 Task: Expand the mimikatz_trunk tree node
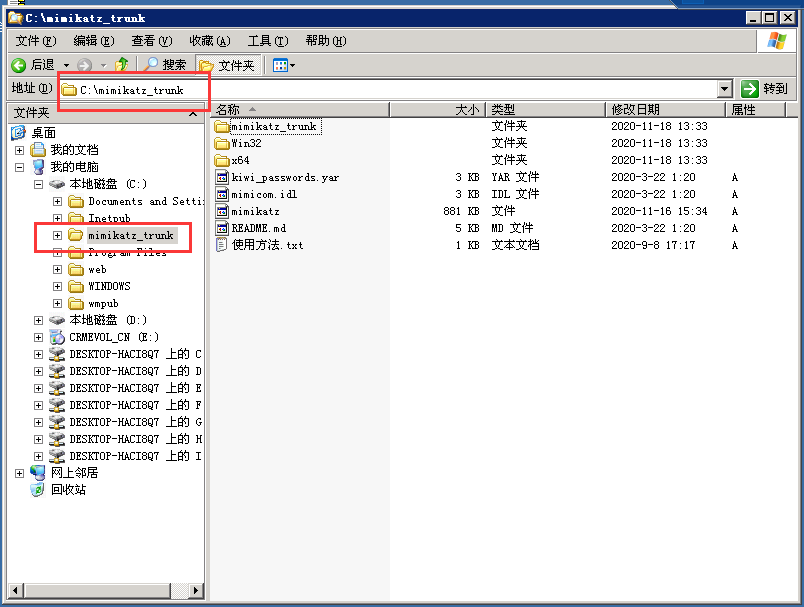(x=57, y=235)
